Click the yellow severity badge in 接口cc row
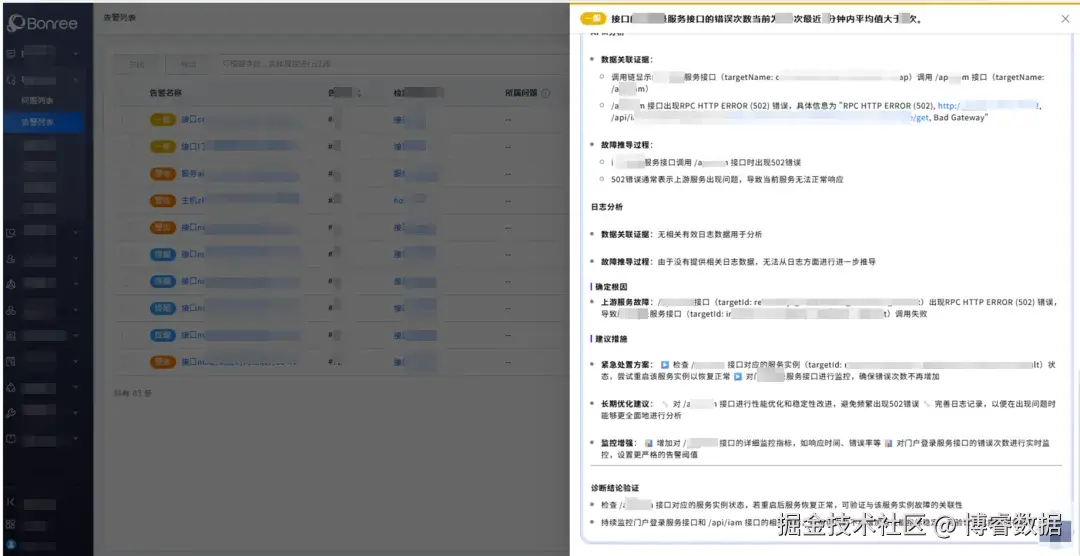 pos(163,119)
